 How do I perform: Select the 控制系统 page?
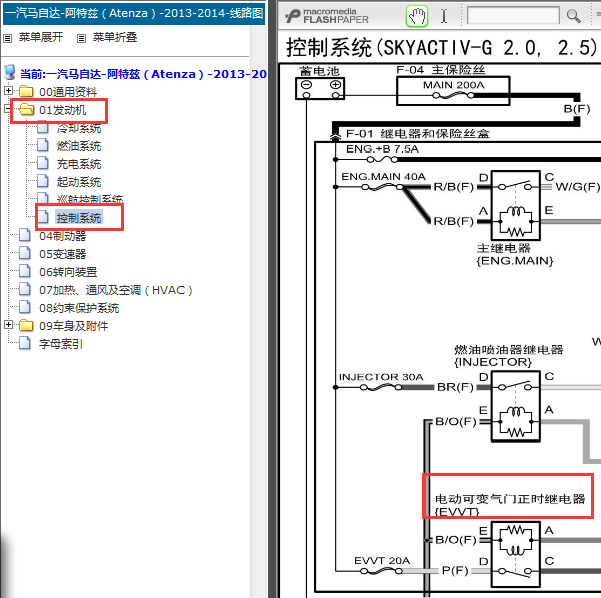pos(79,218)
